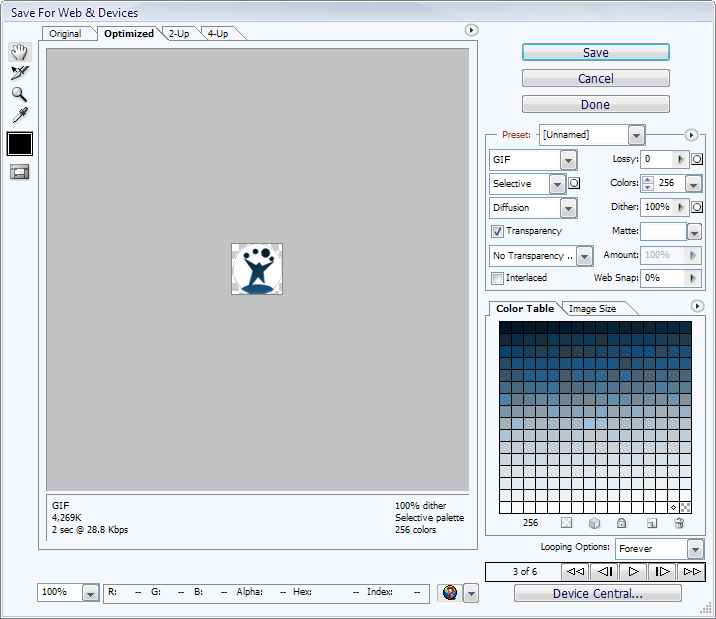Toggle slices visibility icon

pyautogui.click(x=19, y=172)
